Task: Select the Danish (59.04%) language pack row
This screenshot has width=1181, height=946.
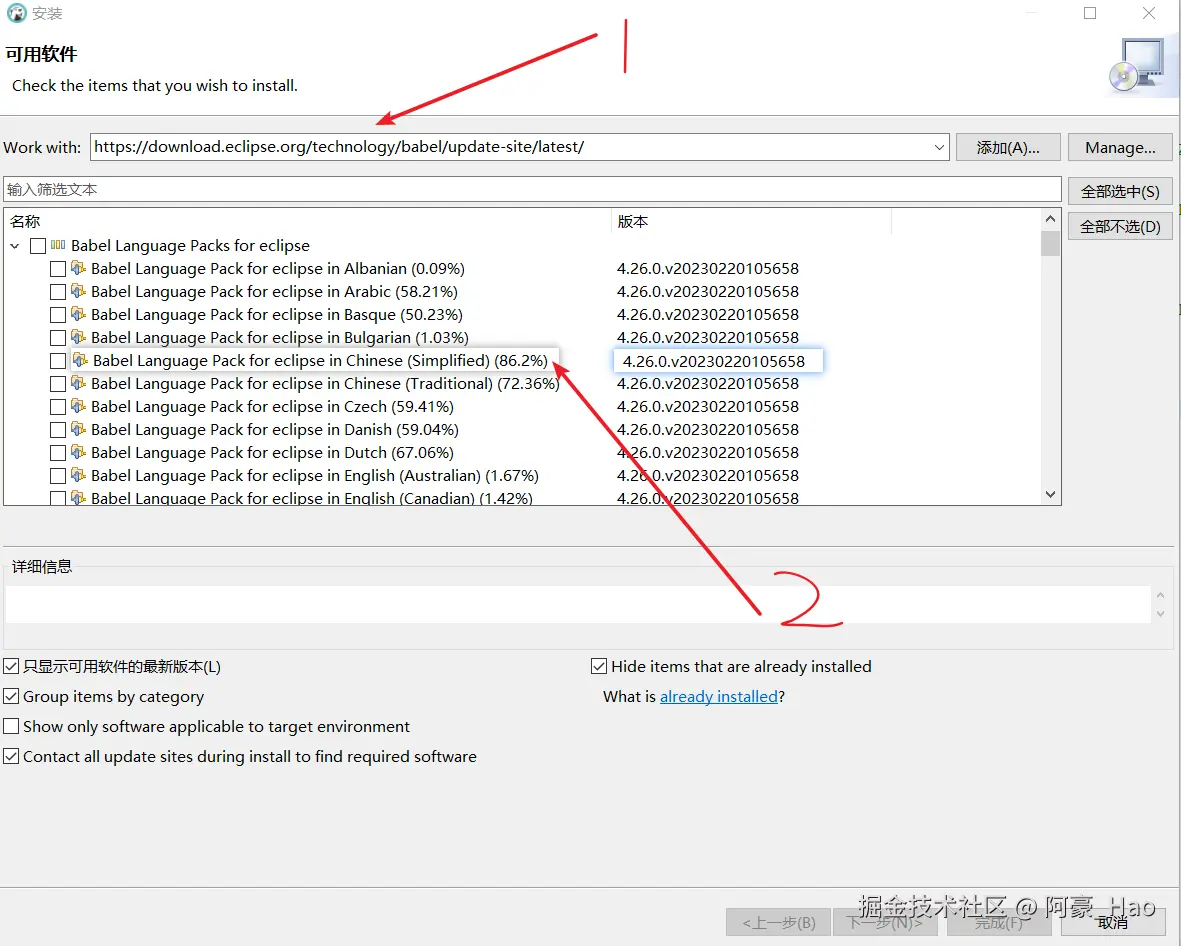Action: [275, 430]
